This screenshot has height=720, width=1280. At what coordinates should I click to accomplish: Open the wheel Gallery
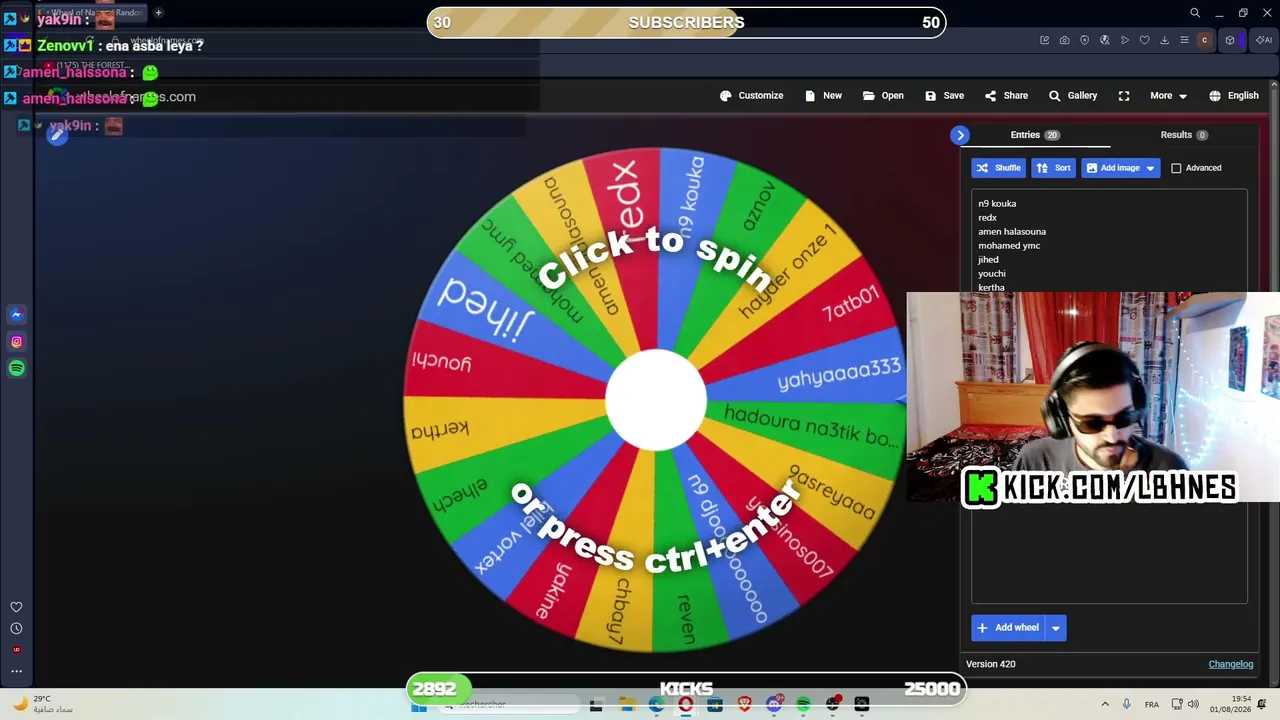(x=1073, y=96)
